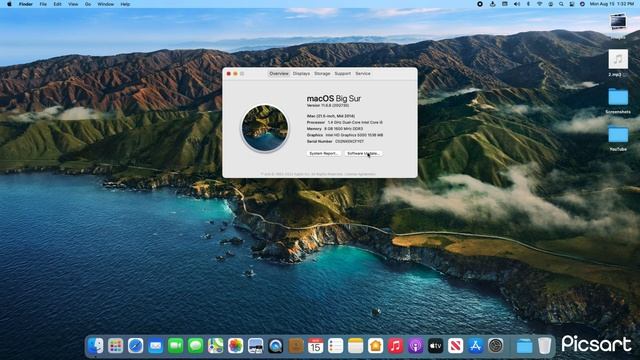
Task: Open Spotlight search in menu bar
Action: [x=561, y=4]
